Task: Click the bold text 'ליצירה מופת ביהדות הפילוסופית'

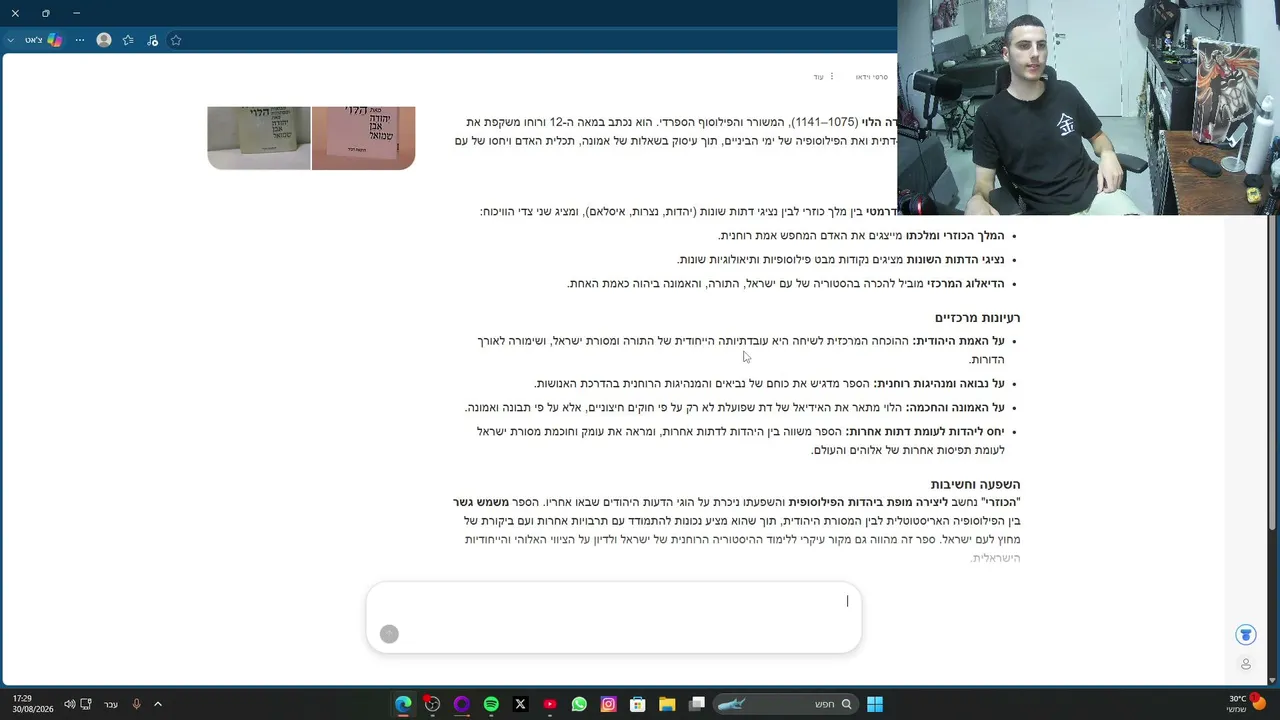Action: [x=868, y=502]
